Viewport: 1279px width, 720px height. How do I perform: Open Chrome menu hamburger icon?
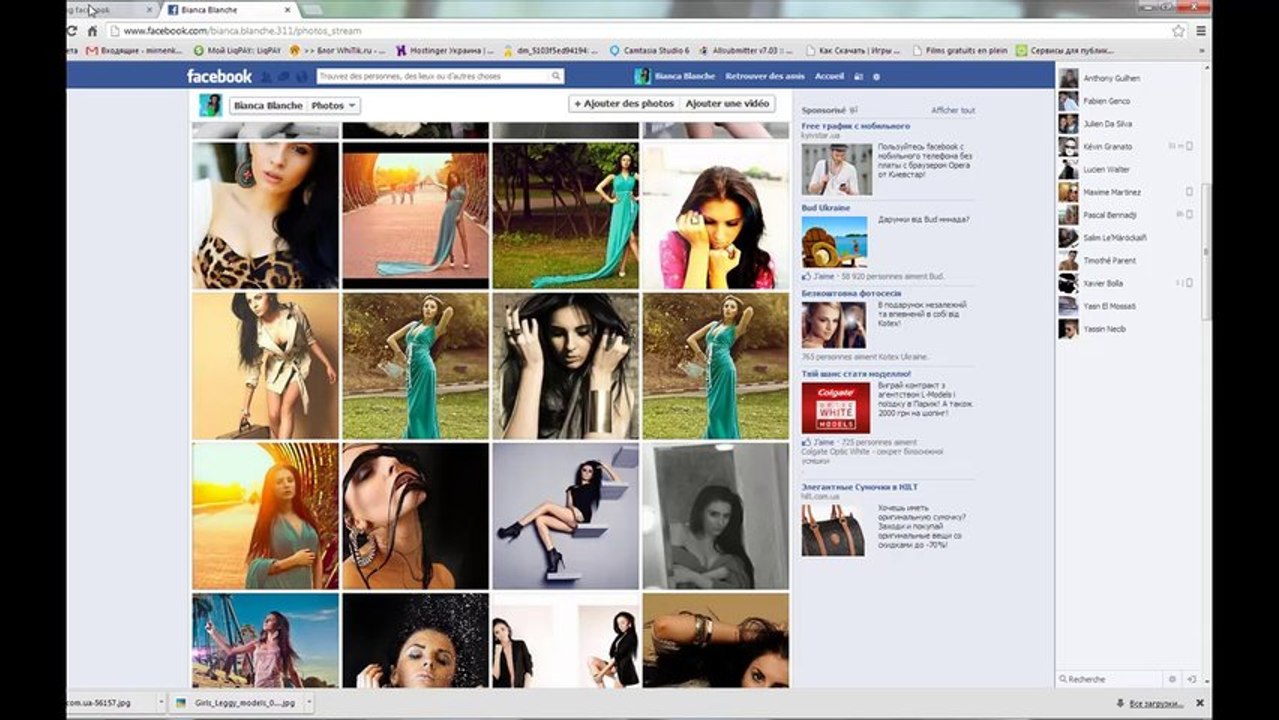tap(1200, 31)
